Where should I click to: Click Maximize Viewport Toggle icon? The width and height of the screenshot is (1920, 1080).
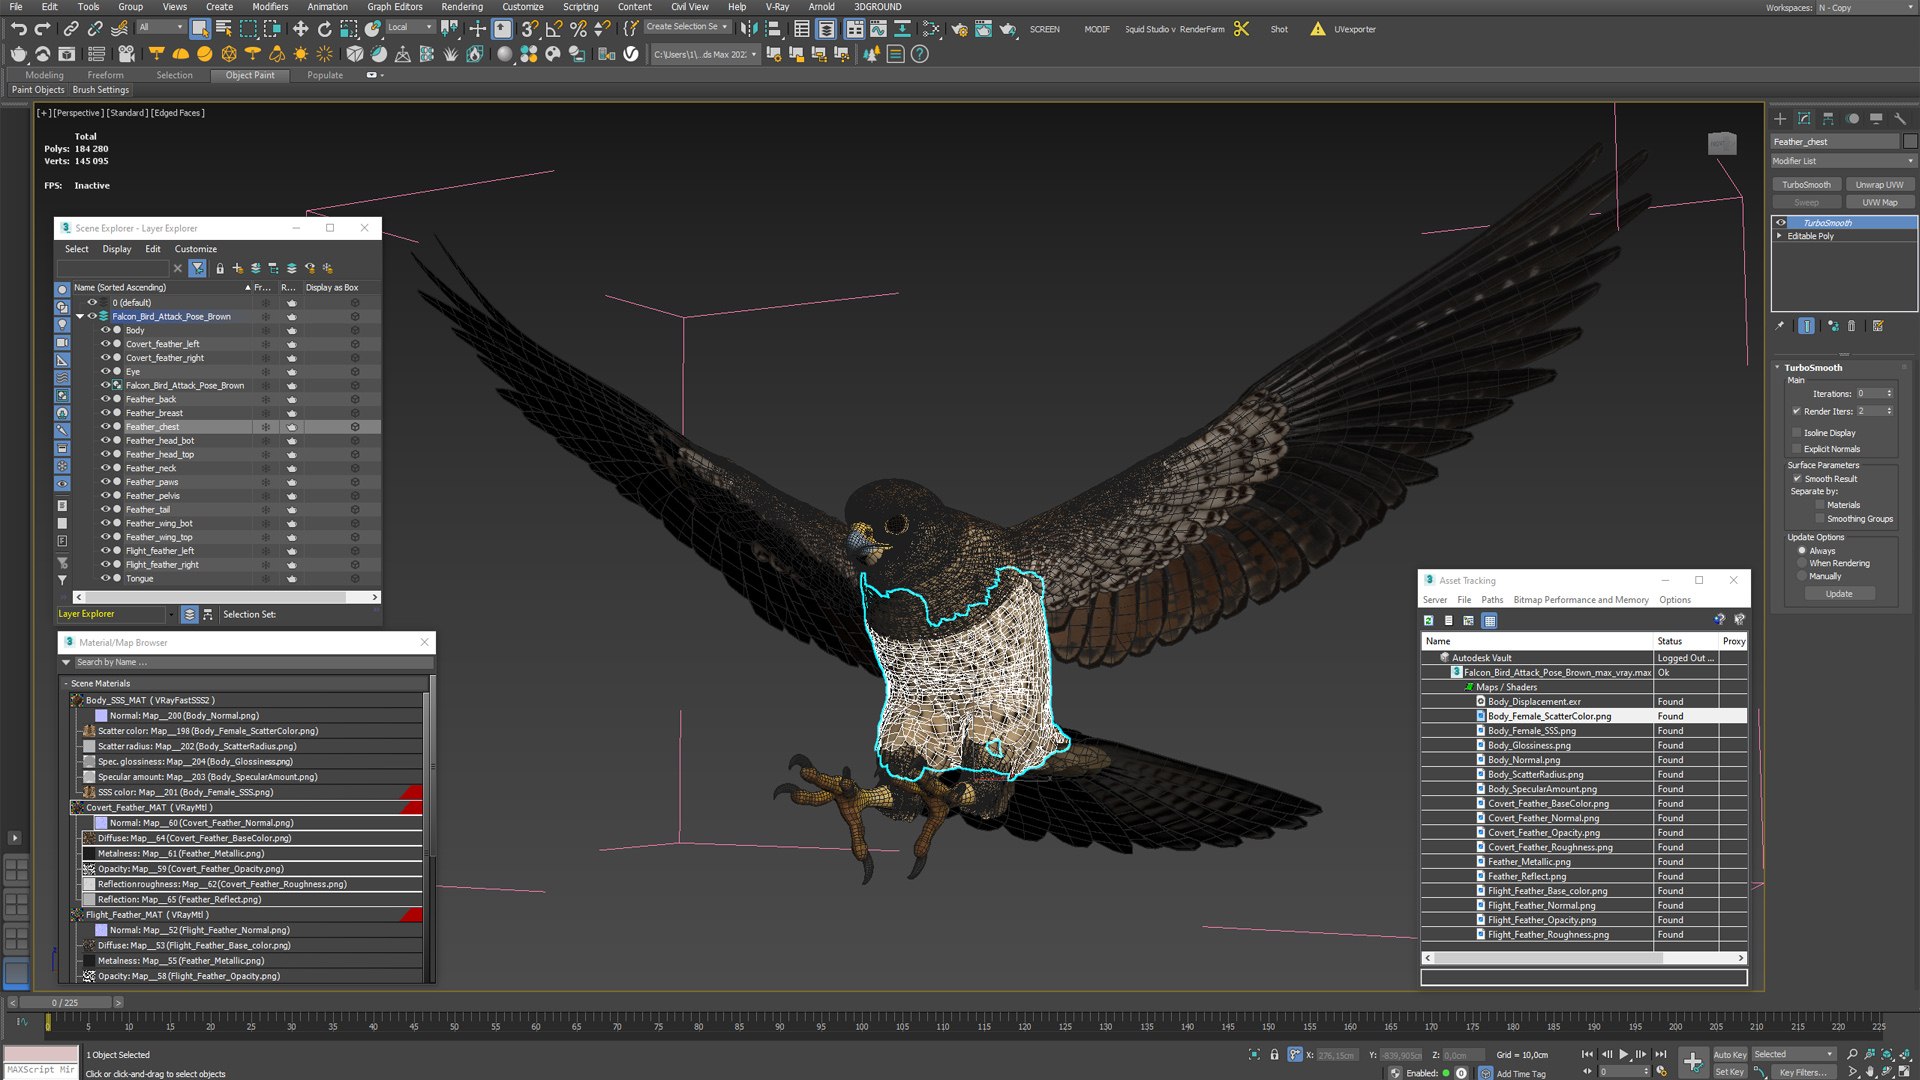(1906, 1071)
